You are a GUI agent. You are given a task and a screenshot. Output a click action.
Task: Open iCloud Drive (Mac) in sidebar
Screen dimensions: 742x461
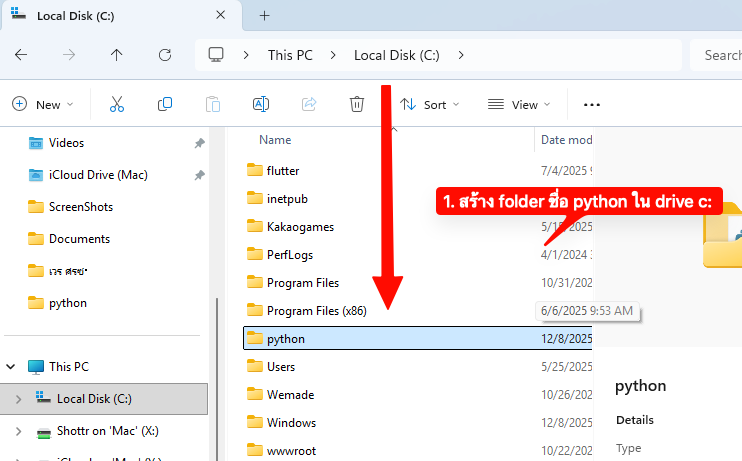tap(98, 175)
